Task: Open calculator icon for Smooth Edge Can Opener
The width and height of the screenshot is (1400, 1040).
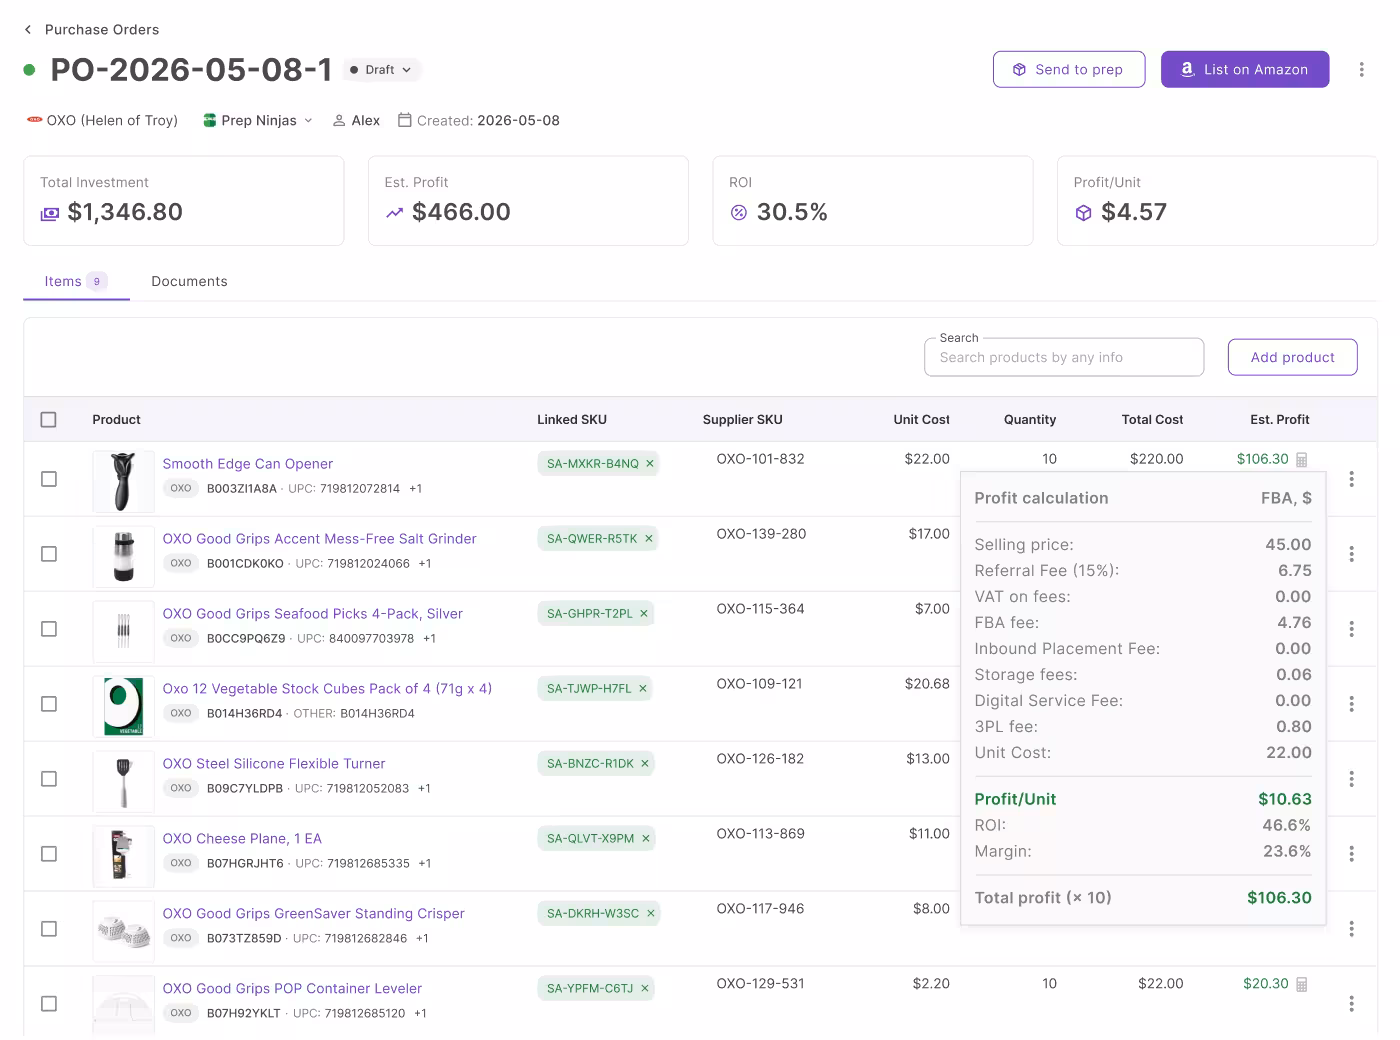Action: click(x=1302, y=460)
